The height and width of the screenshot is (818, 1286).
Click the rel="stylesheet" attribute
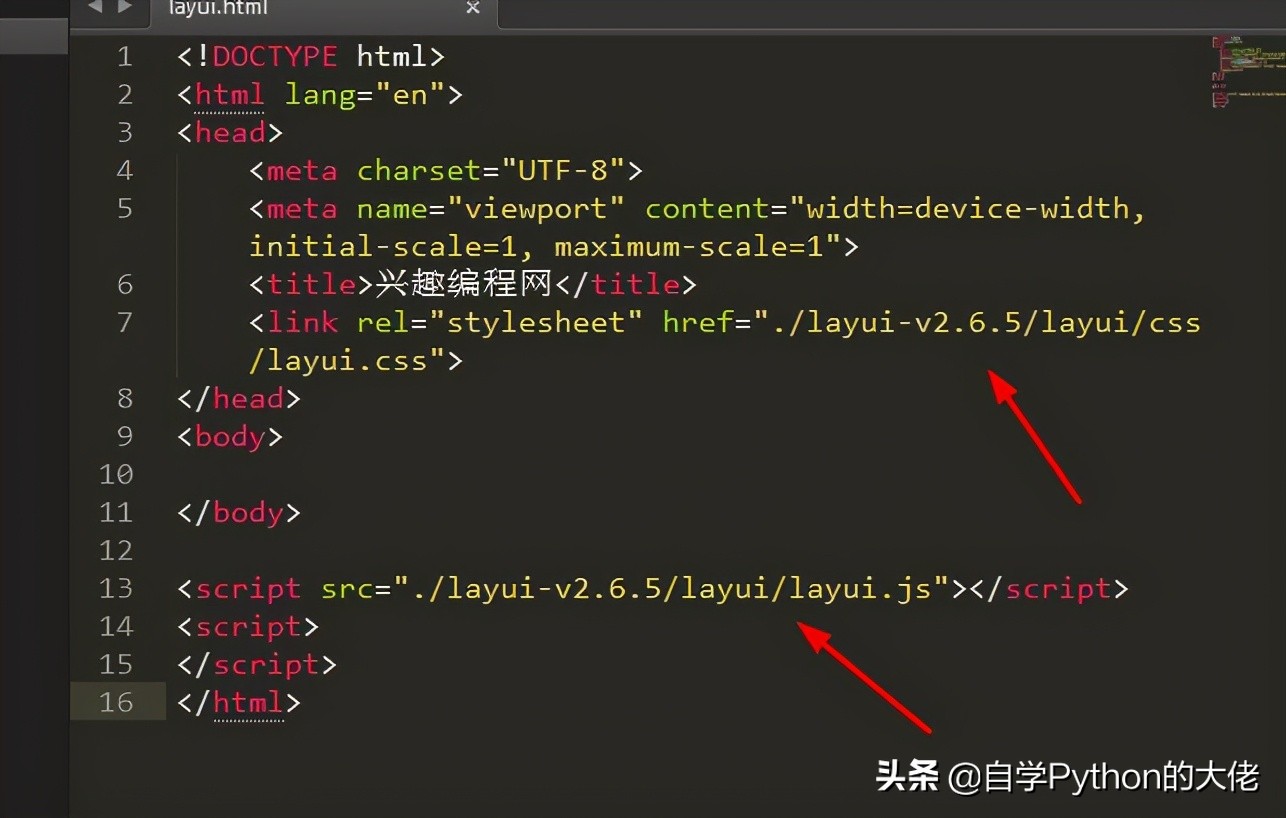click(x=500, y=322)
